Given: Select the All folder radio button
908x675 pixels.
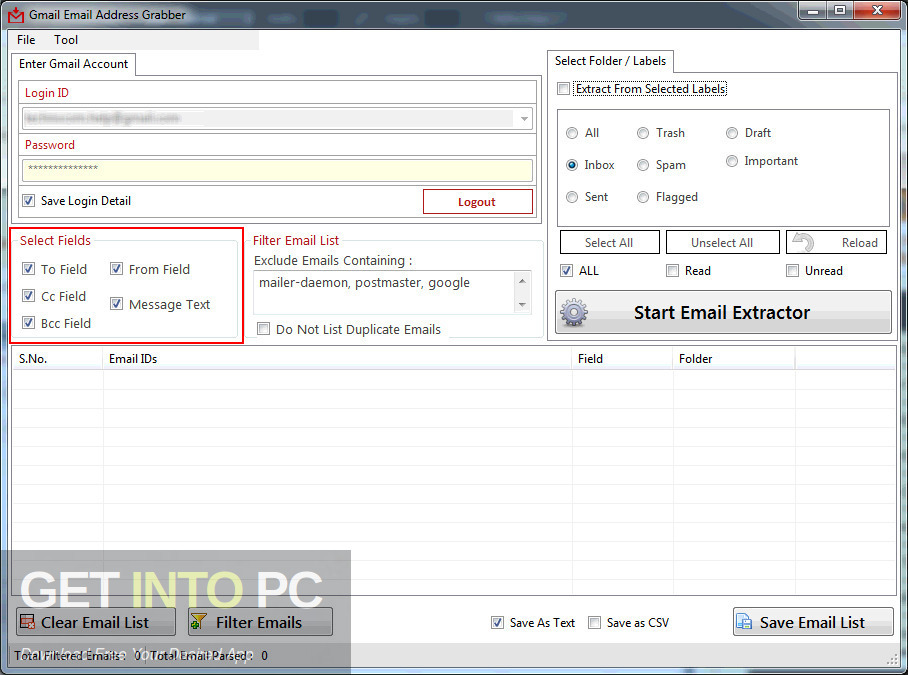Looking at the screenshot, I should tap(572, 133).
